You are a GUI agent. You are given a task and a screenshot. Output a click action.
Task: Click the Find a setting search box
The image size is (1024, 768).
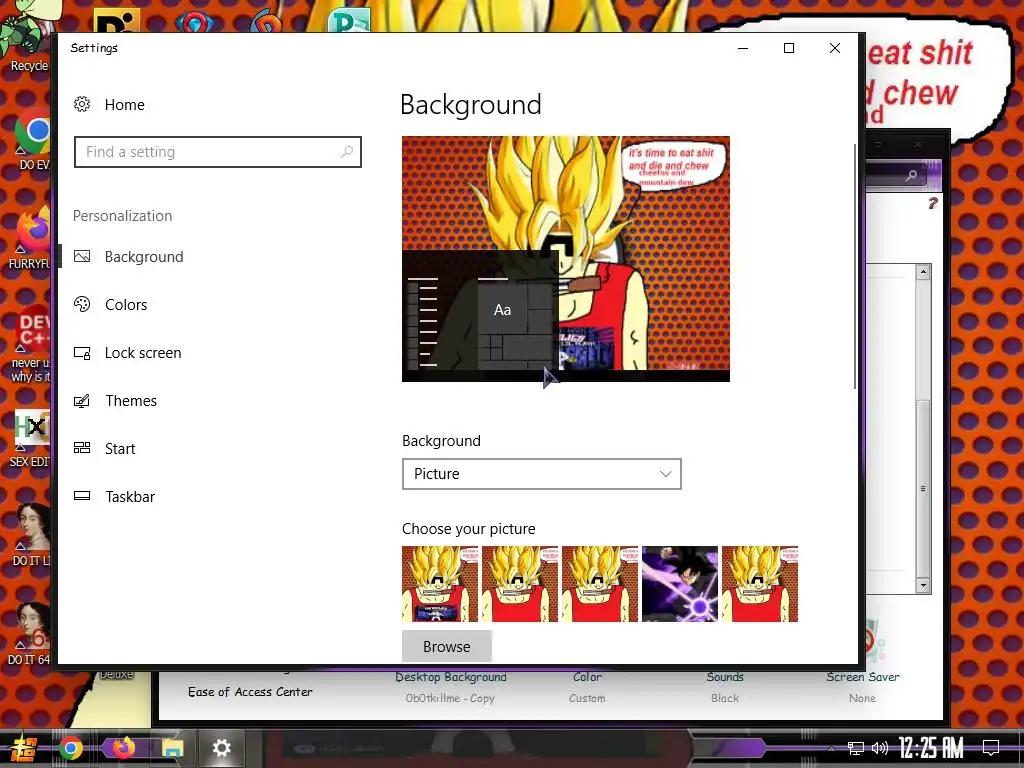tap(217, 152)
